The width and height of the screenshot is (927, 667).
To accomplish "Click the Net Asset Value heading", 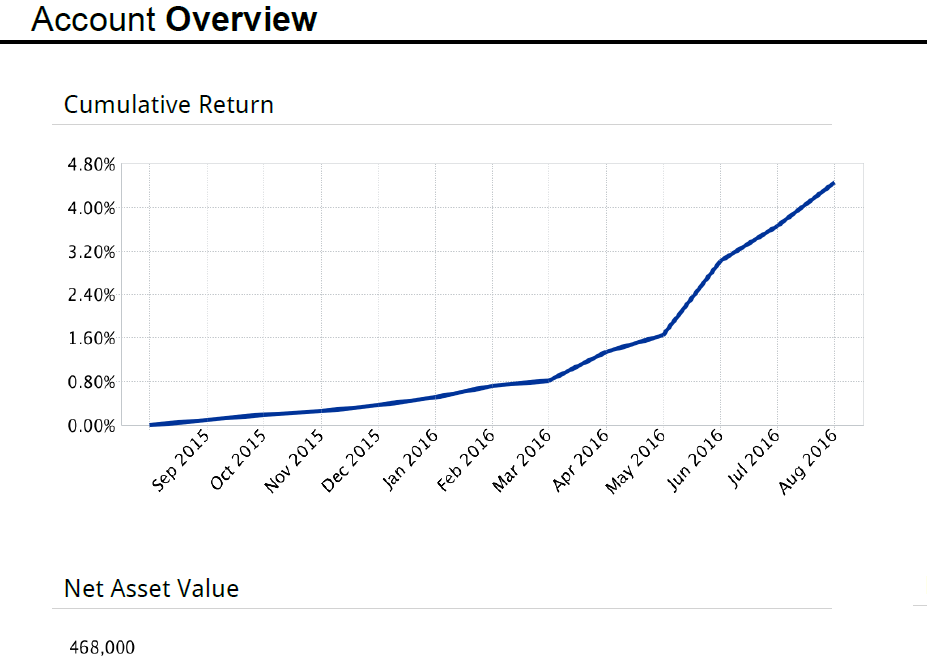I will pyautogui.click(x=151, y=588).
